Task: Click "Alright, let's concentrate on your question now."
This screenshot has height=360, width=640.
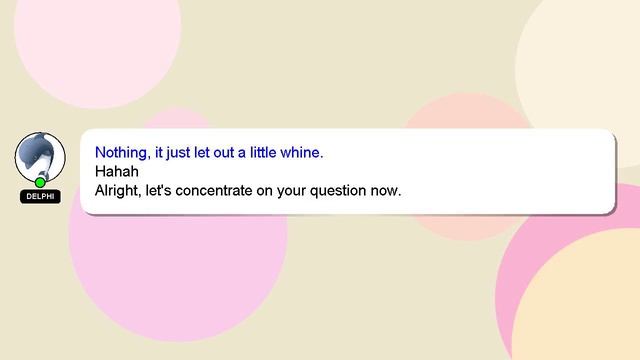Action: click(x=248, y=191)
